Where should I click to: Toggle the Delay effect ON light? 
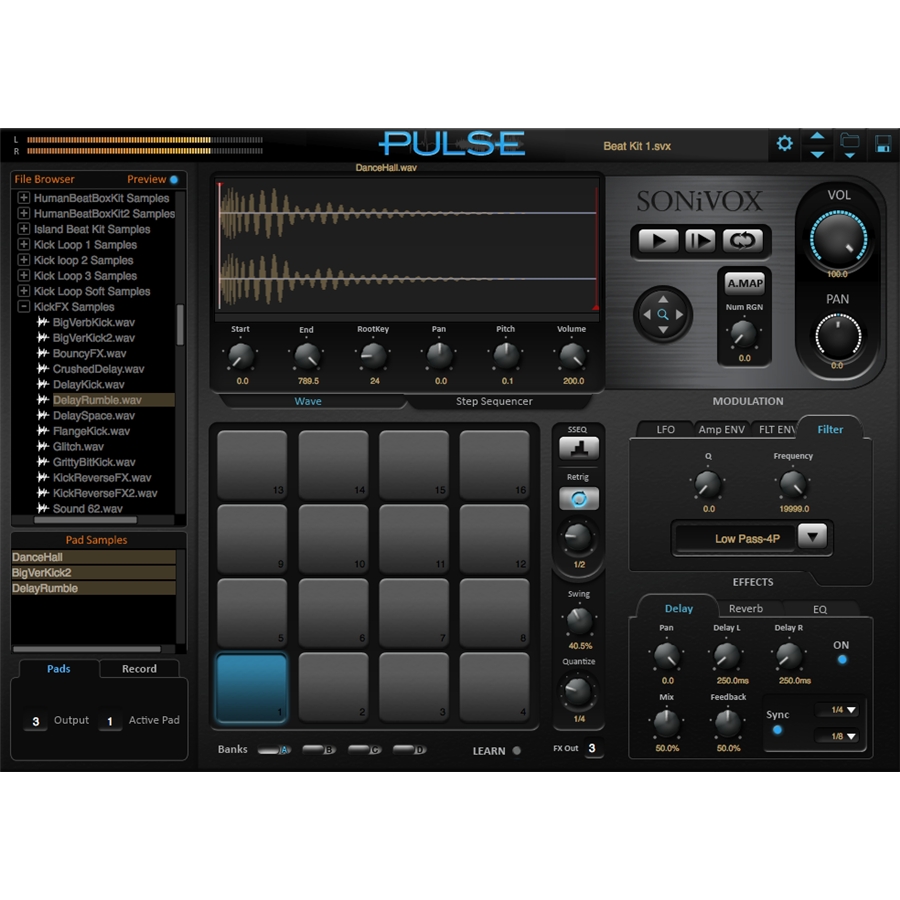click(842, 660)
